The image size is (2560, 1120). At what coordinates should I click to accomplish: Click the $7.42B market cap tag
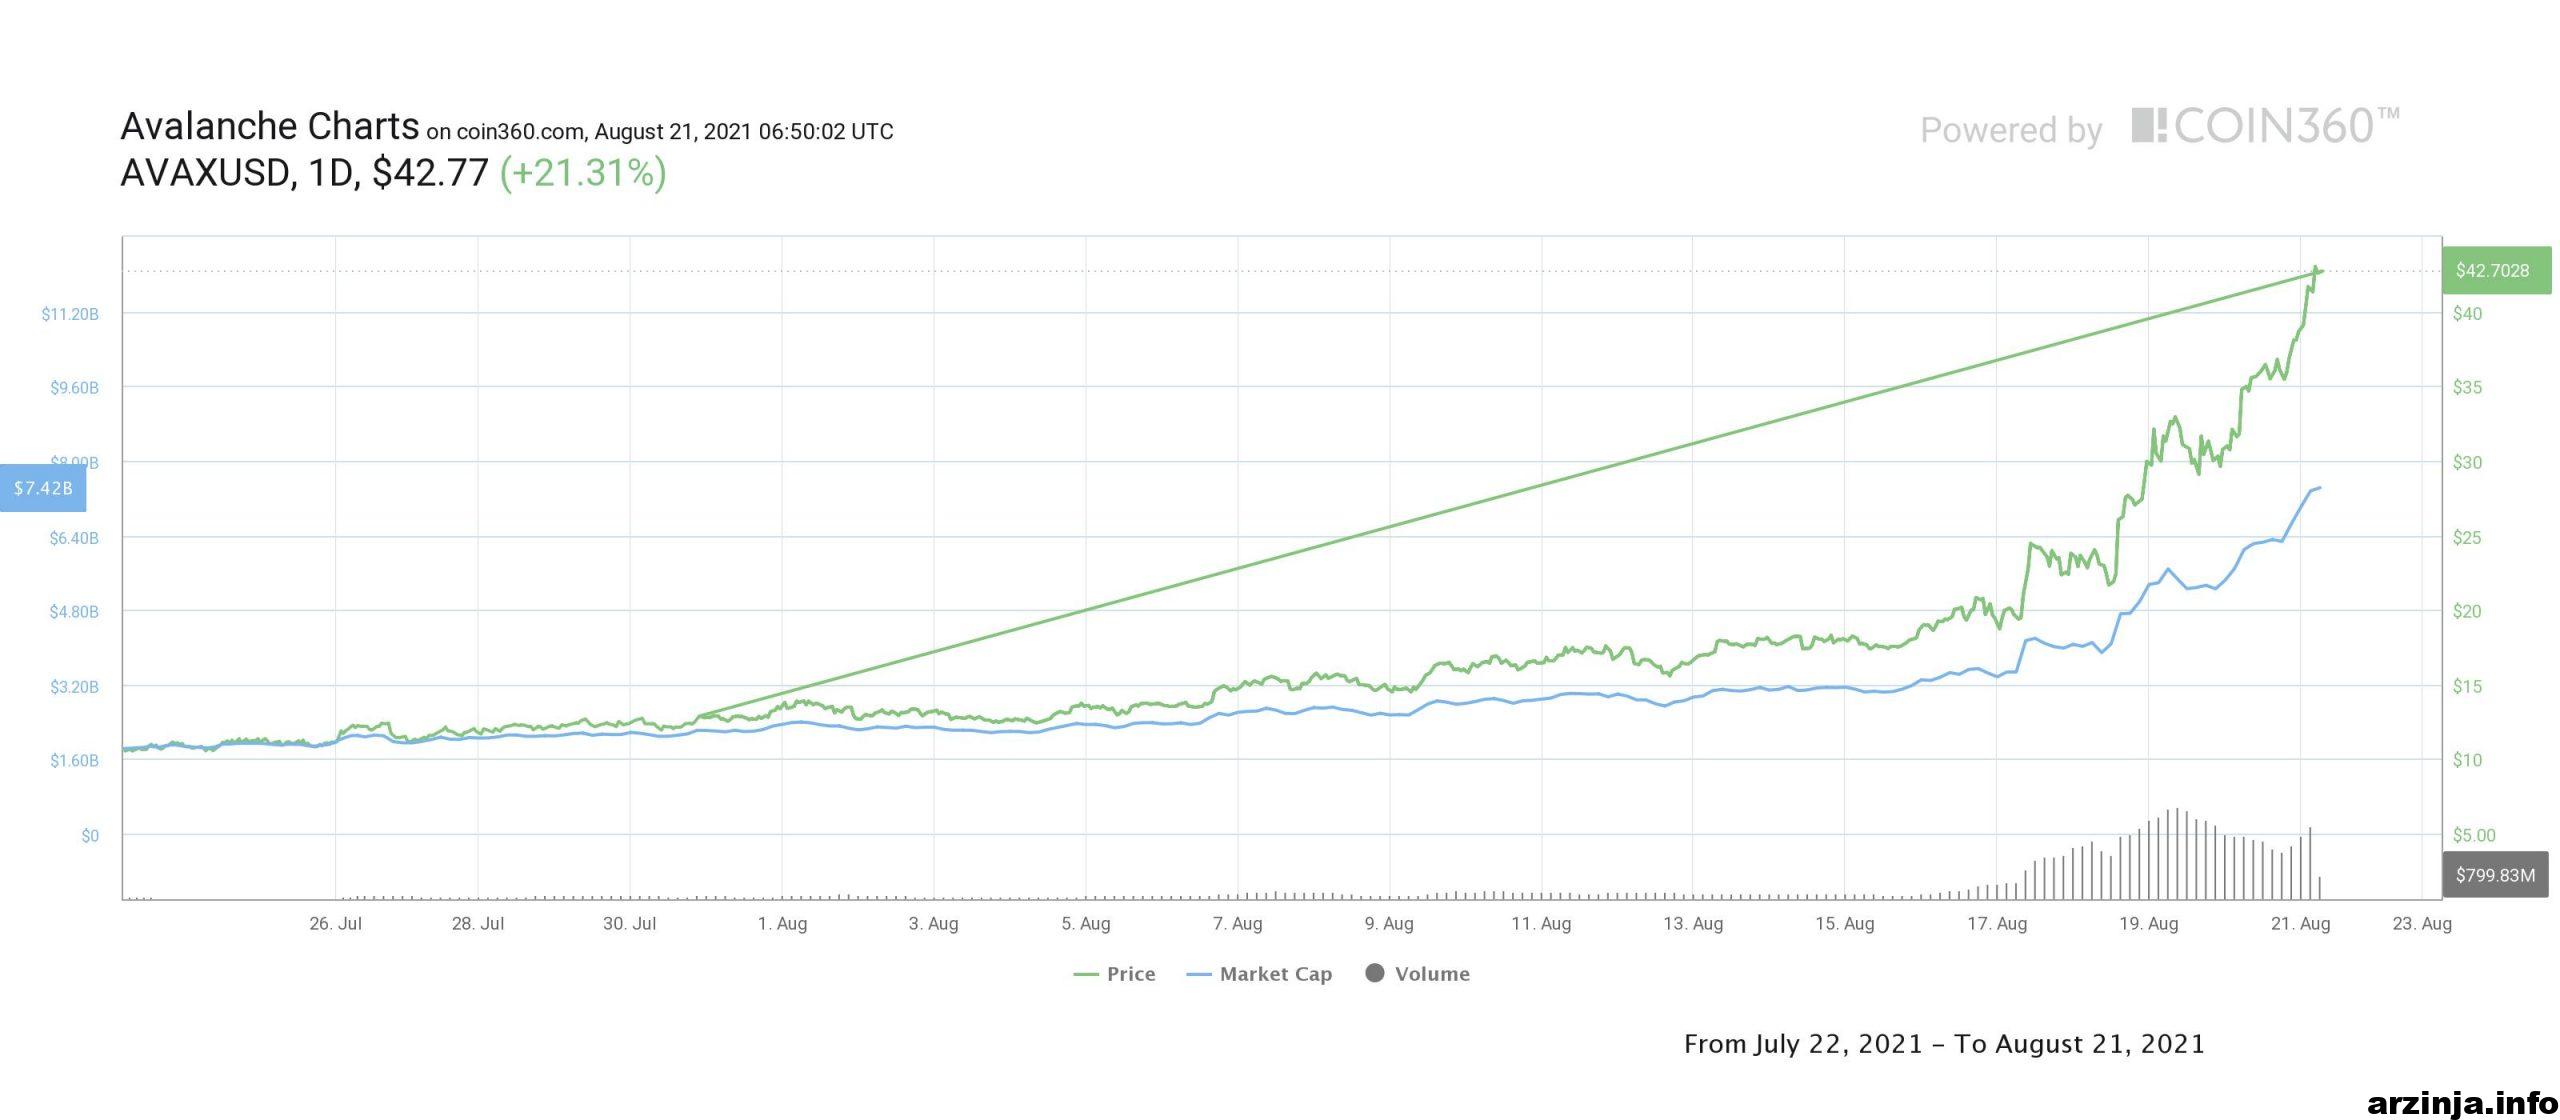tap(43, 488)
